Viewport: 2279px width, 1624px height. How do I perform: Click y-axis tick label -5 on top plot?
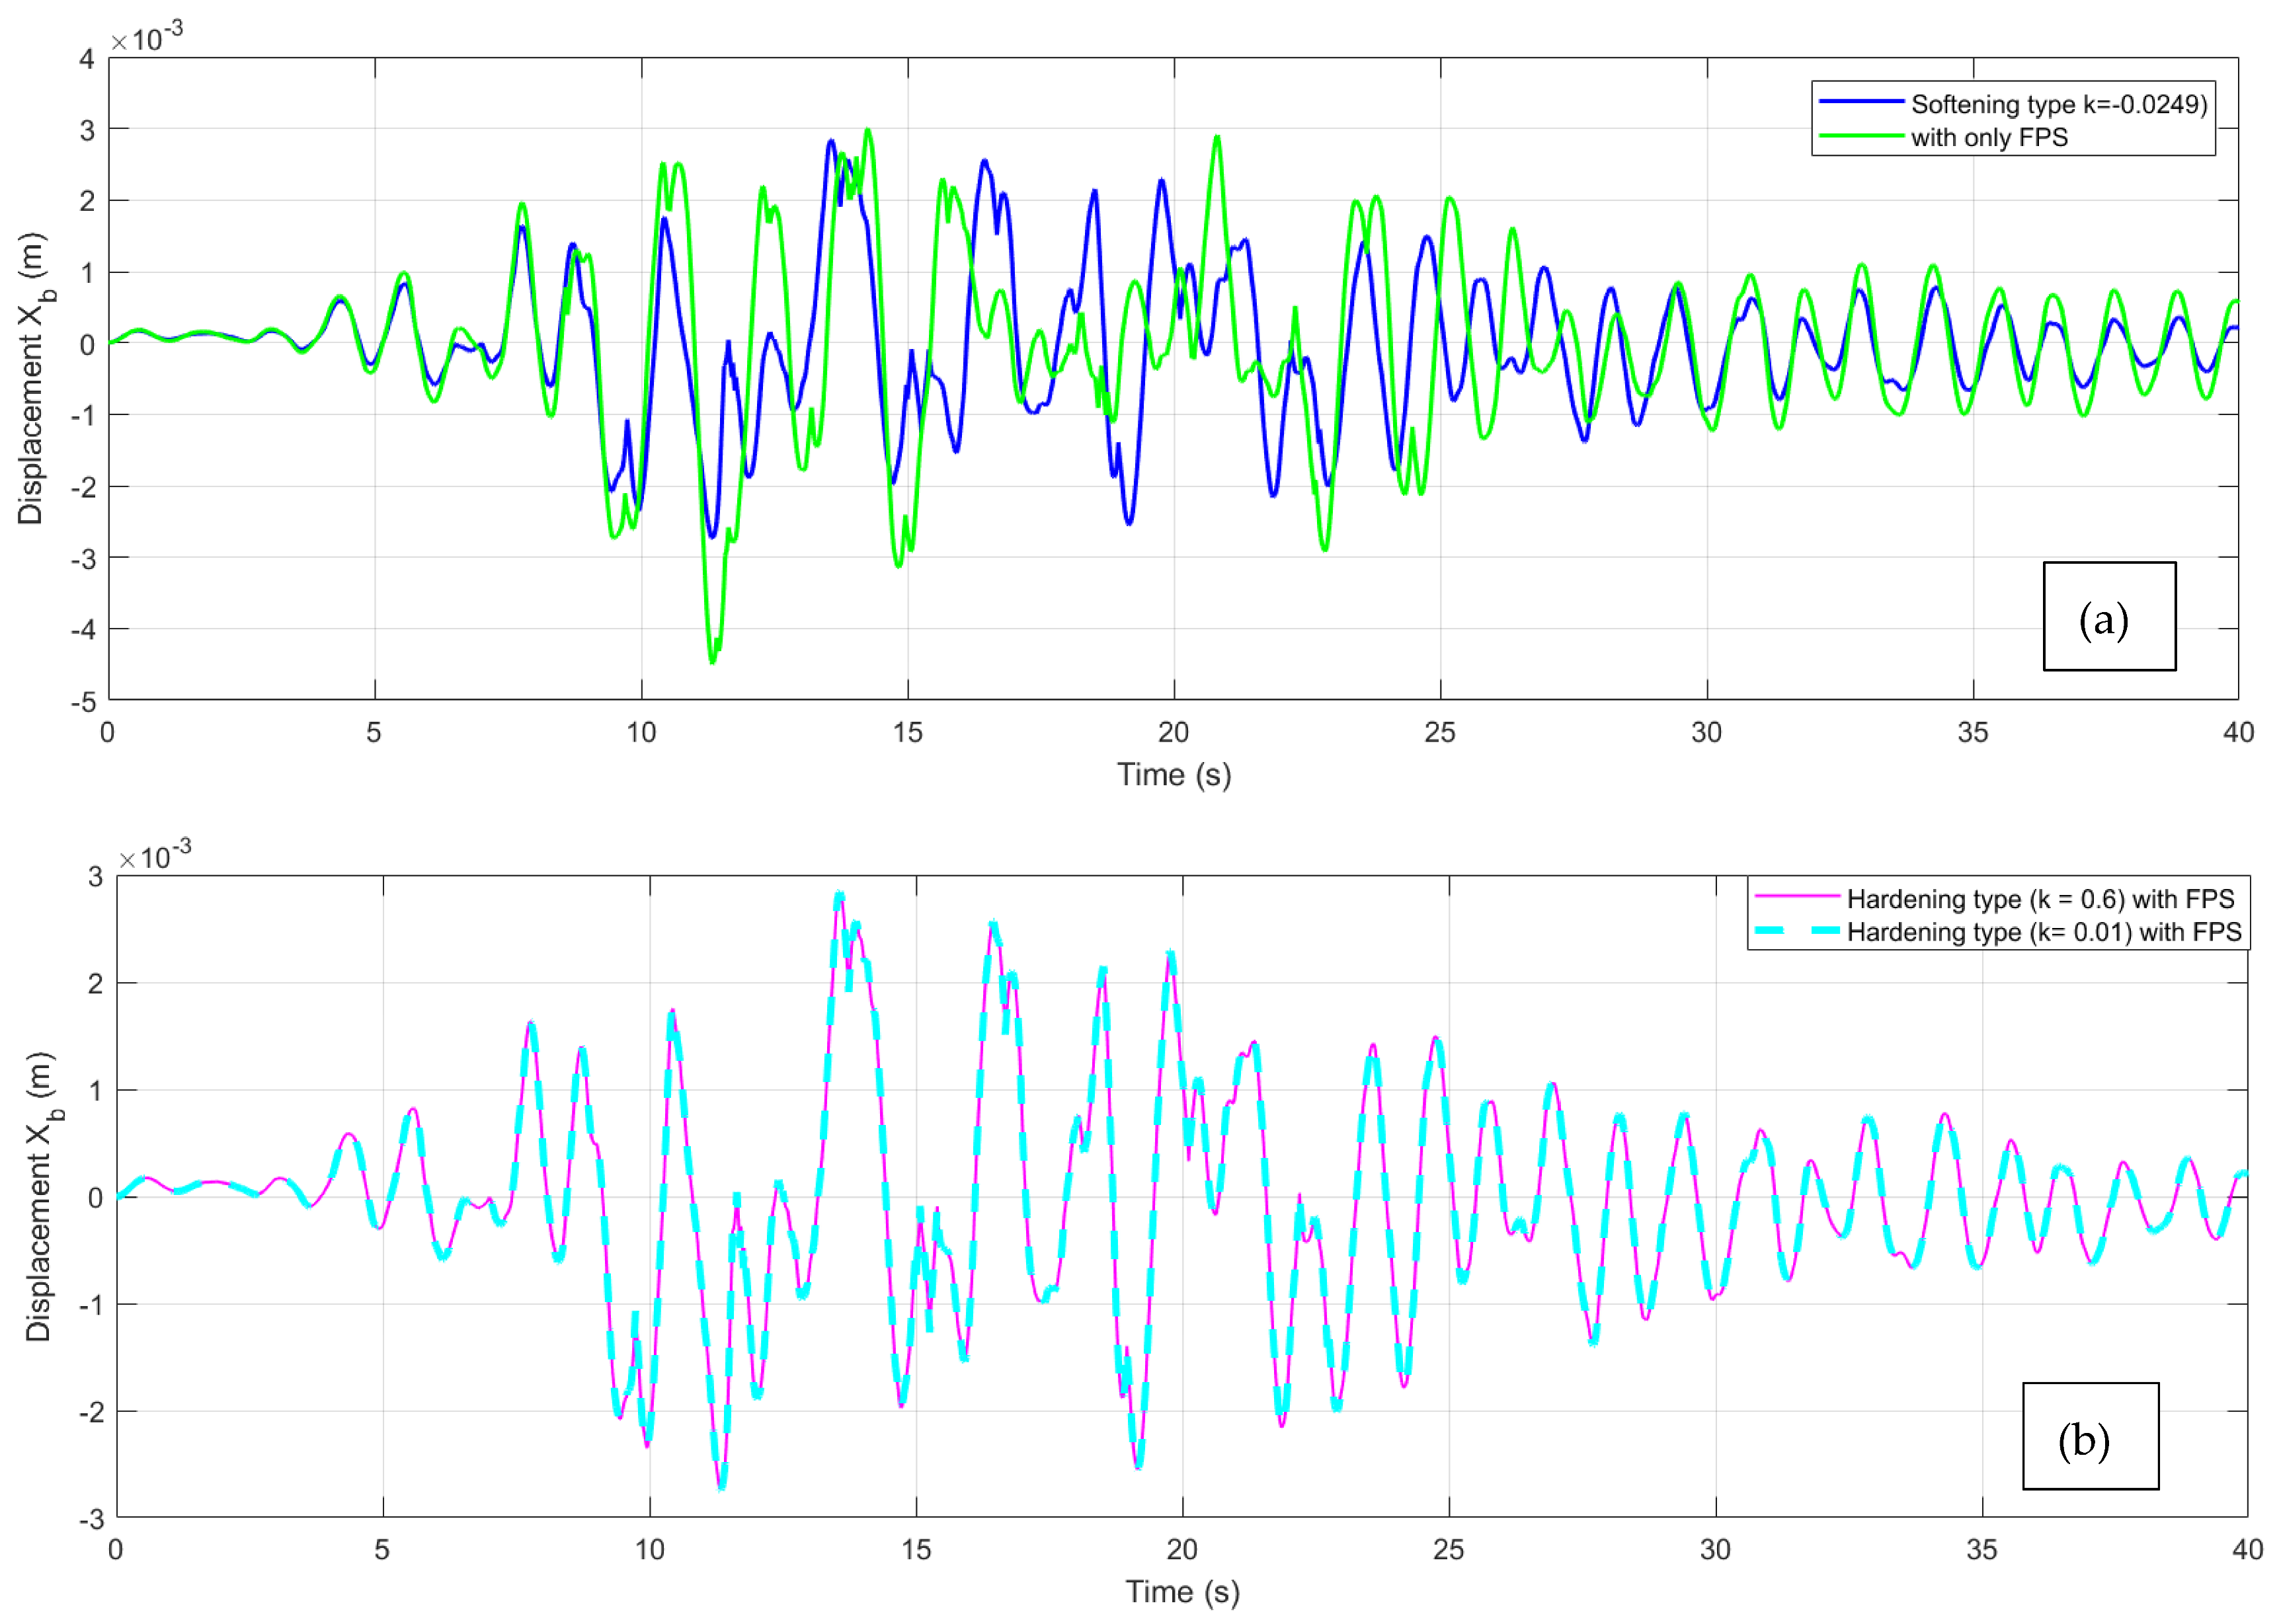(x=84, y=701)
